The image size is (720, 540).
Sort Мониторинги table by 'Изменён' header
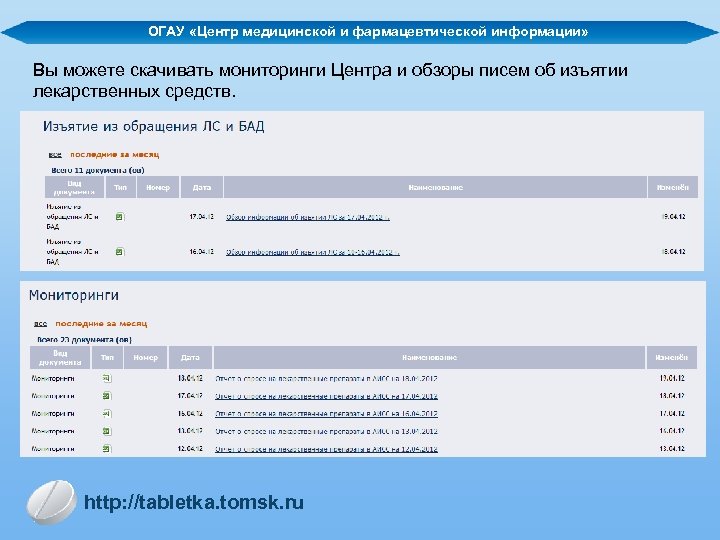coord(672,357)
